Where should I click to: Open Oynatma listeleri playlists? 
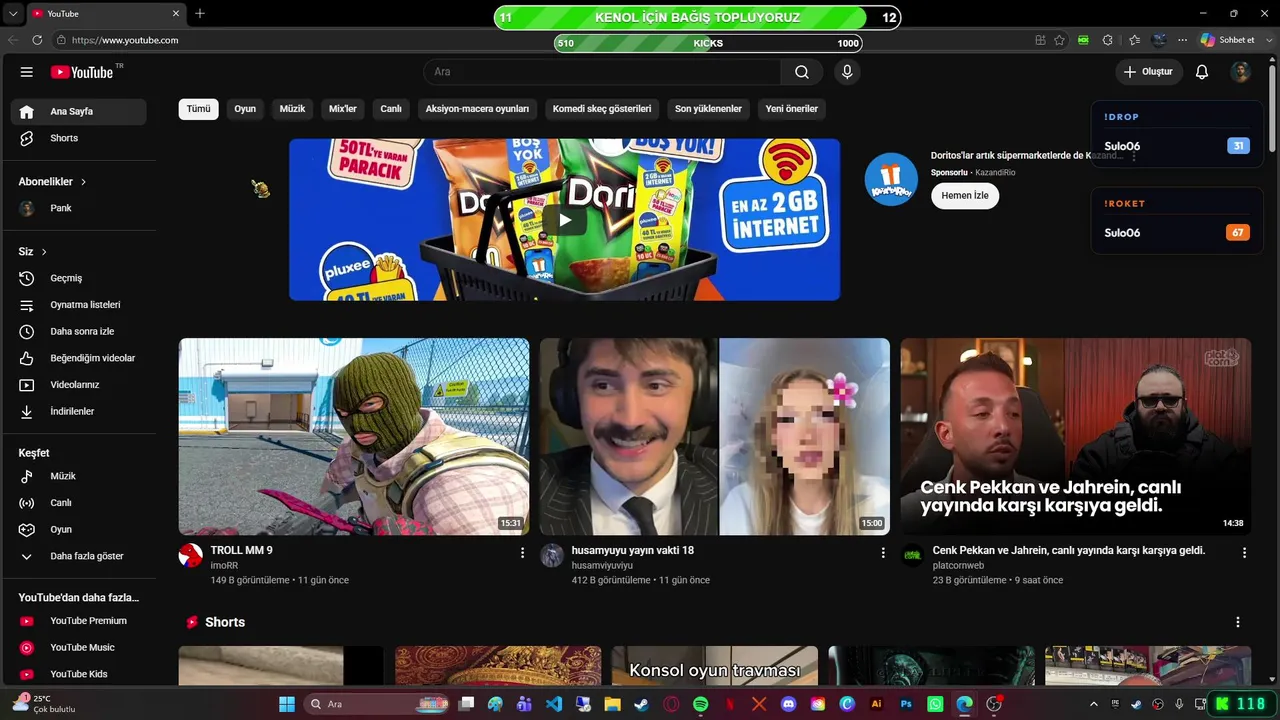[x=79, y=305]
